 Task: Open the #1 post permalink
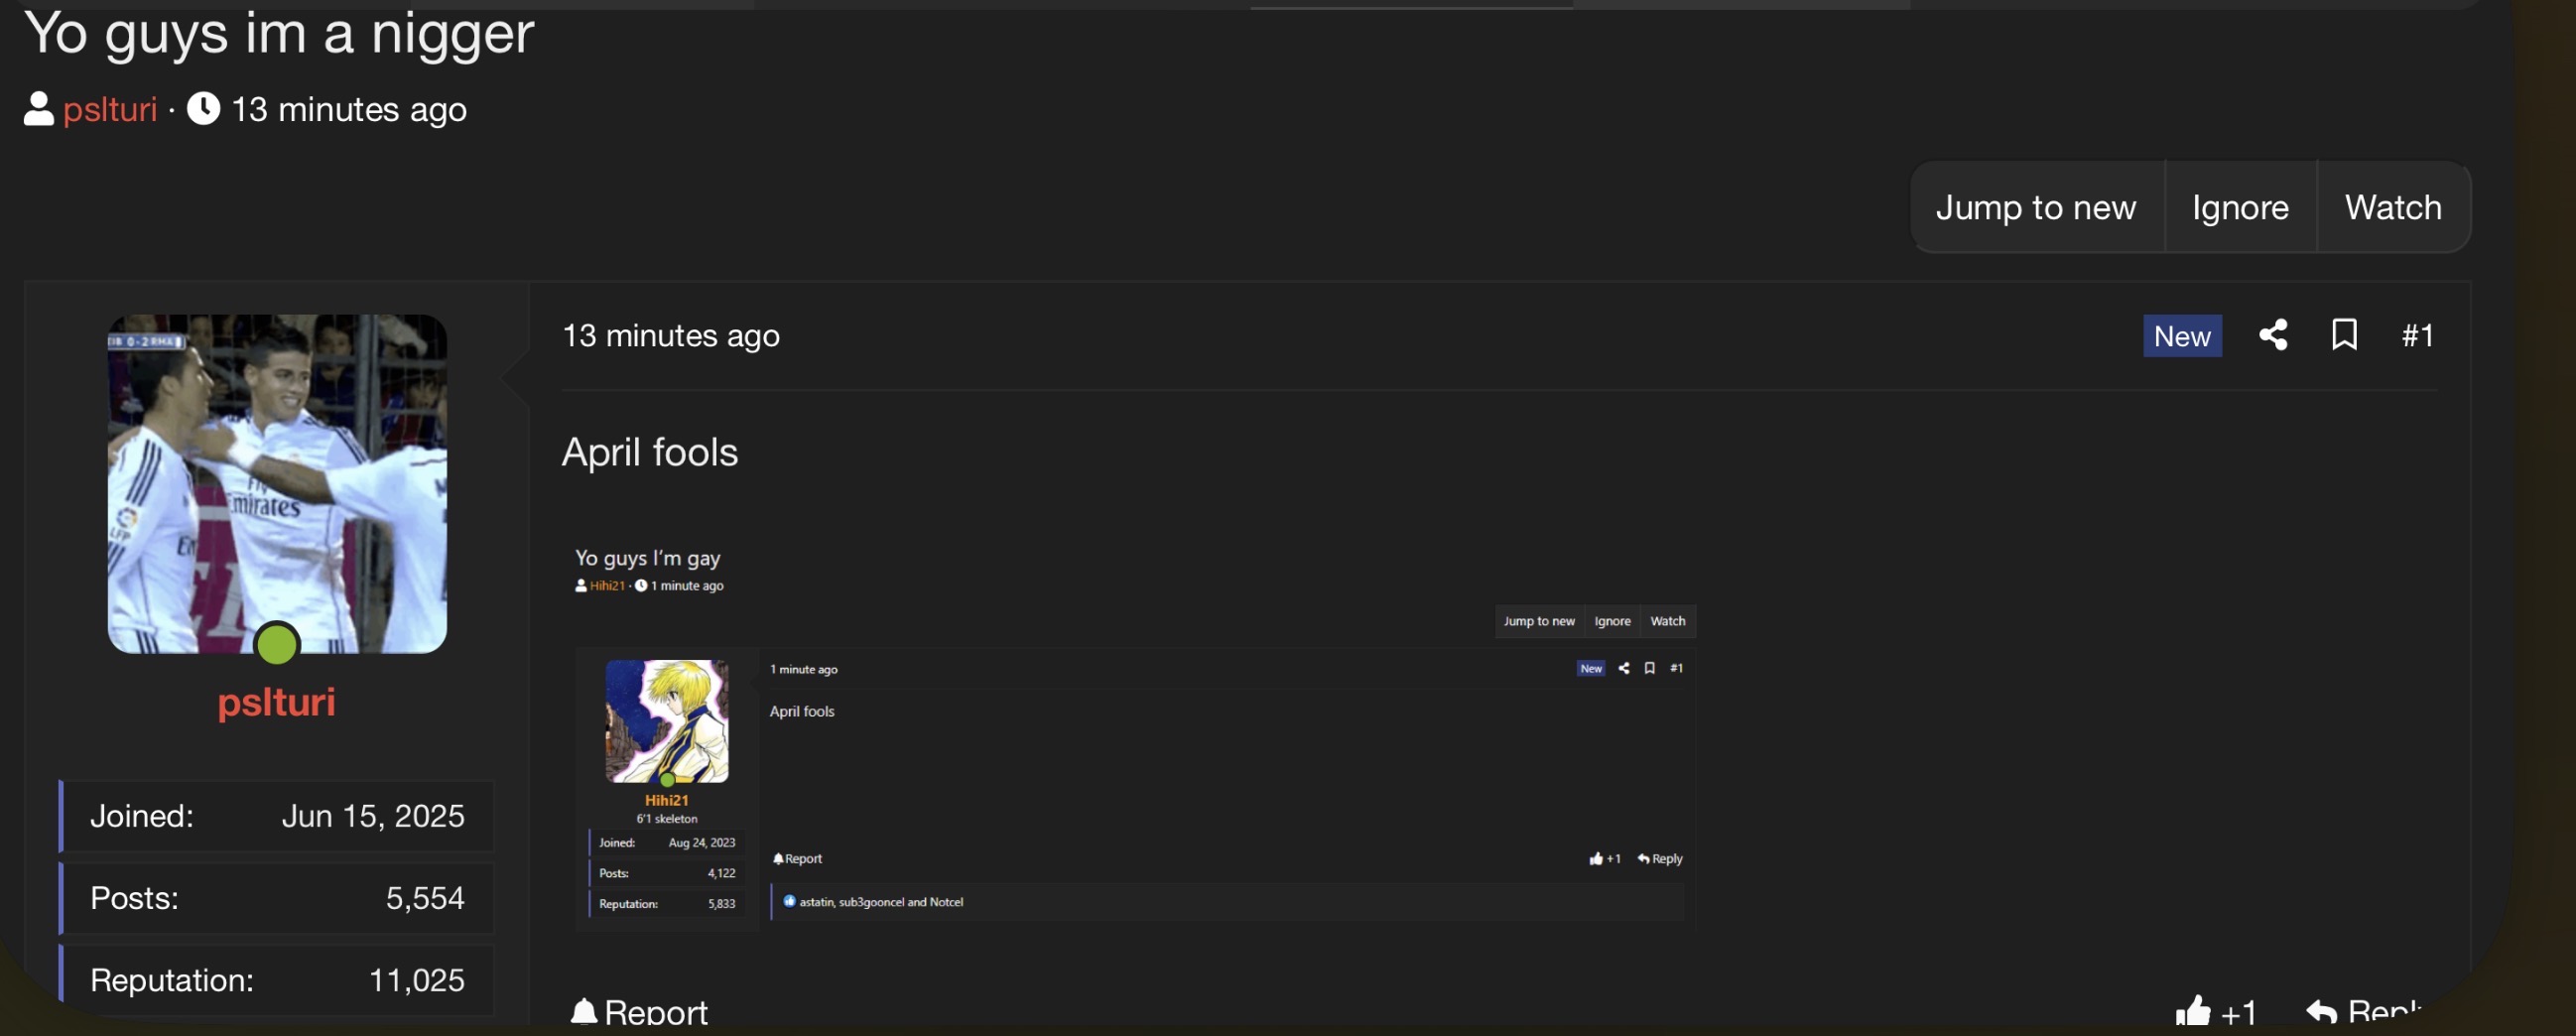(x=2417, y=336)
